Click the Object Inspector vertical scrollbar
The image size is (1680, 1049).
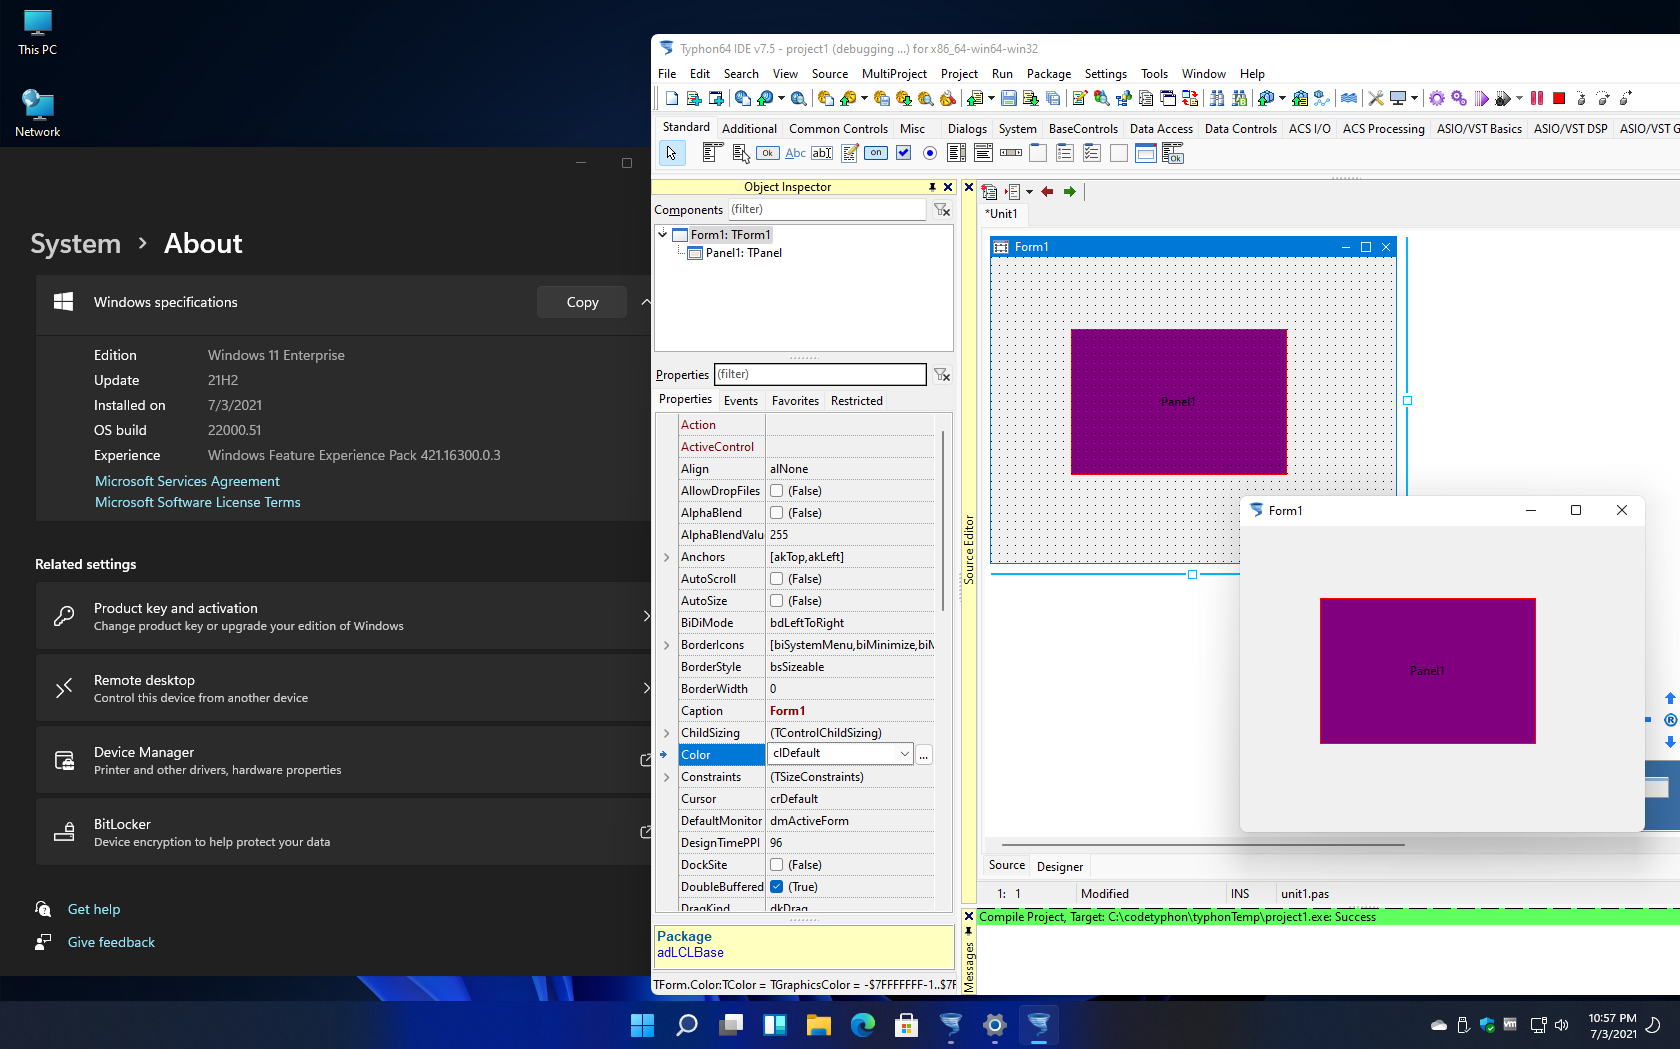click(x=942, y=521)
